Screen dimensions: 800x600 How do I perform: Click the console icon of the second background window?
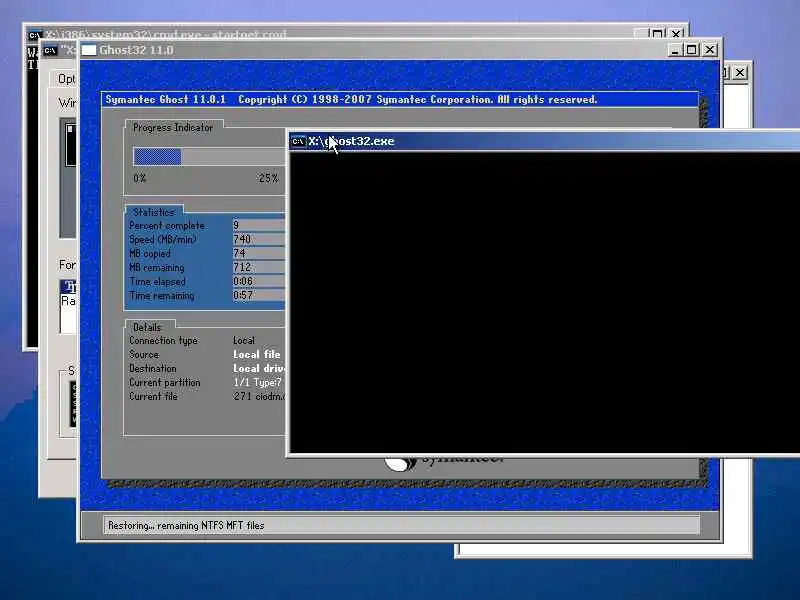tap(50, 51)
